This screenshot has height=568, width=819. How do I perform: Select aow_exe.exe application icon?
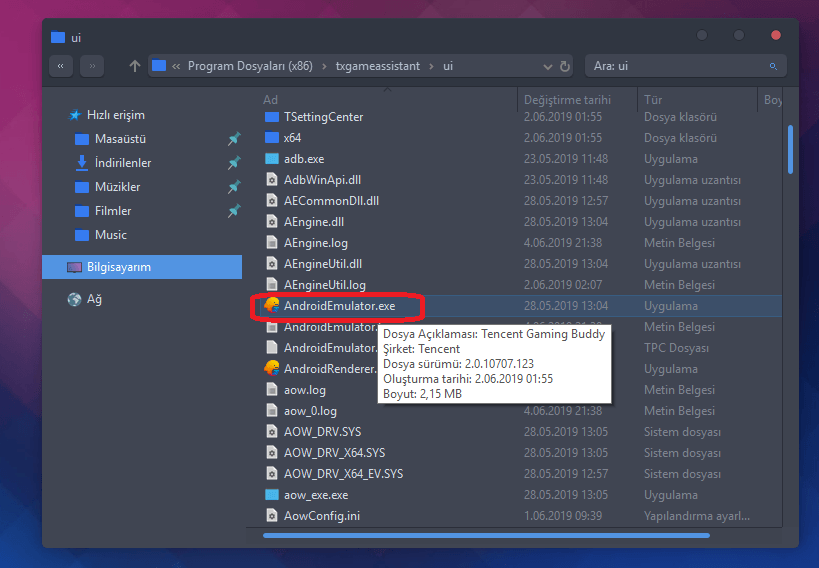pyautogui.click(x=272, y=495)
